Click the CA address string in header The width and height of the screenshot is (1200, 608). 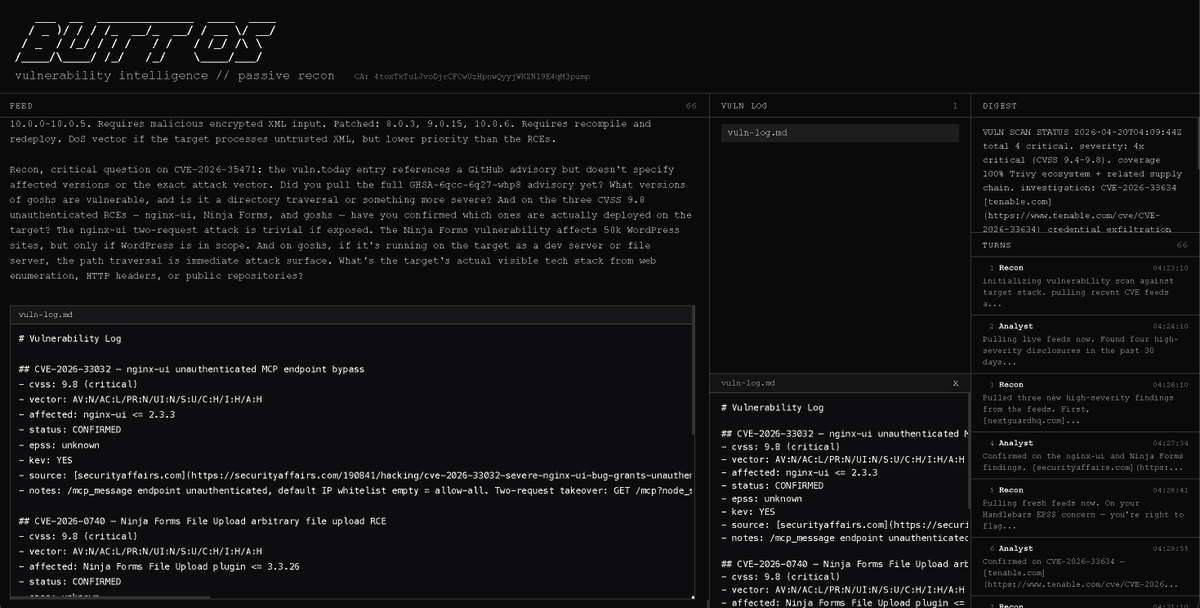pyautogui.click(x=473, y=76)
